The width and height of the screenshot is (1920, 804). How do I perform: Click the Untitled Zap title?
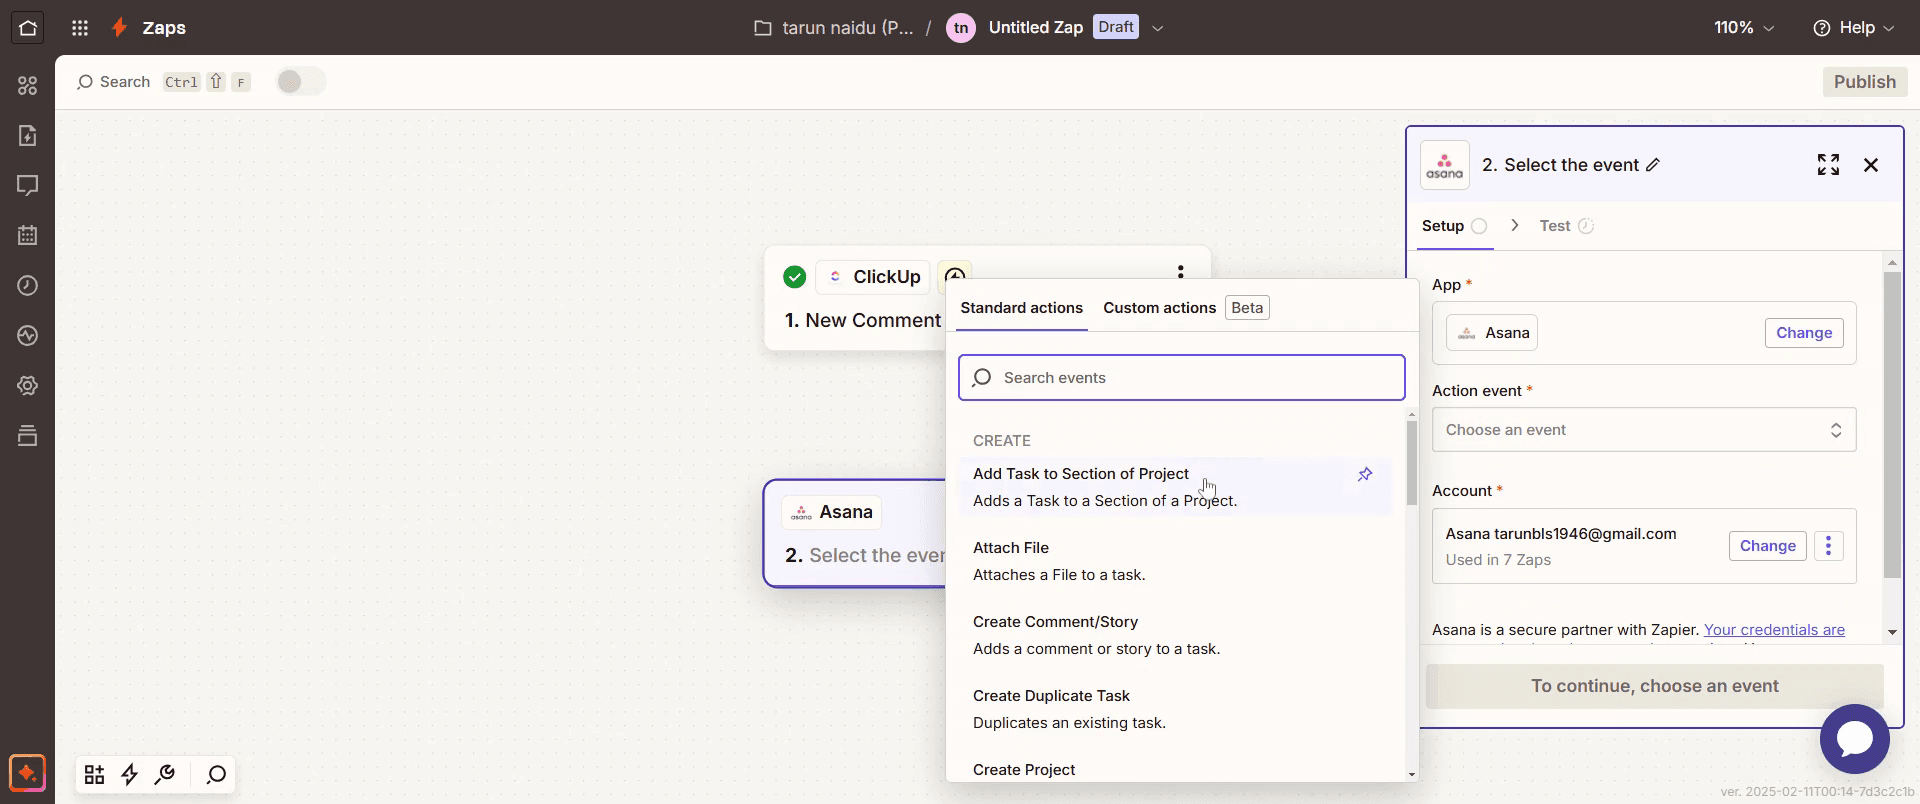point(1035,28)
